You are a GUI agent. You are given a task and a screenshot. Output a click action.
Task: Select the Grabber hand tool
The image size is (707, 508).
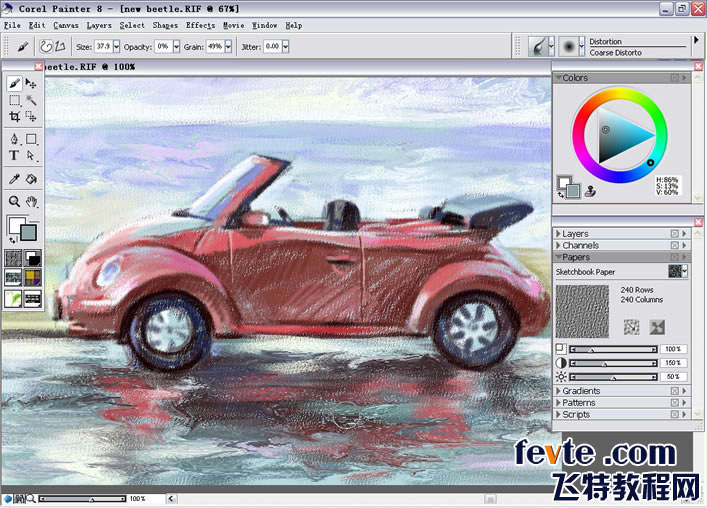point(31,201)
